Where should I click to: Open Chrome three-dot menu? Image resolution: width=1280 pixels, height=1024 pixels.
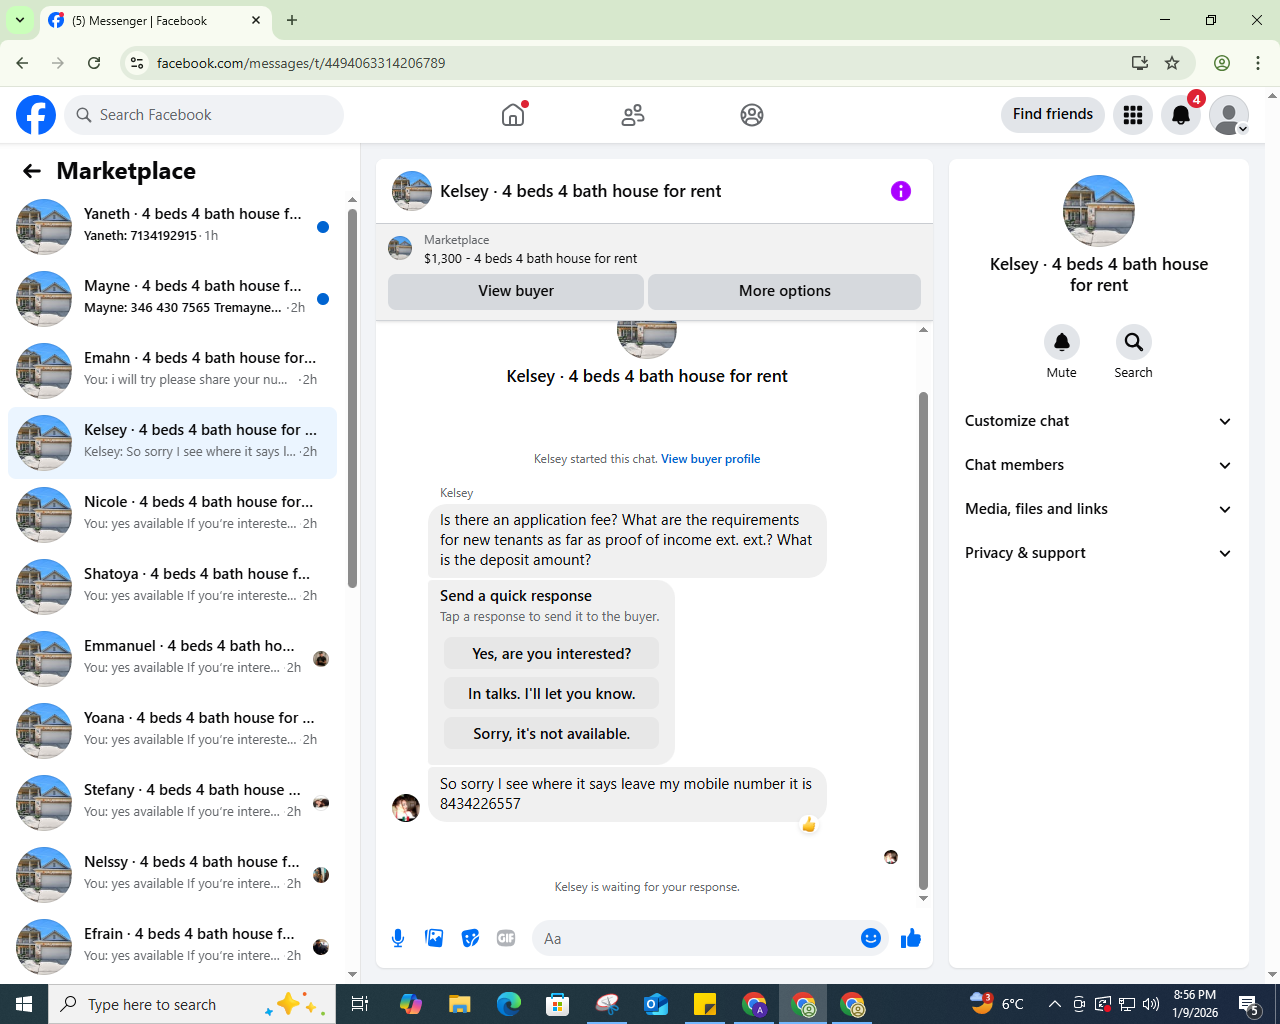1258,63
